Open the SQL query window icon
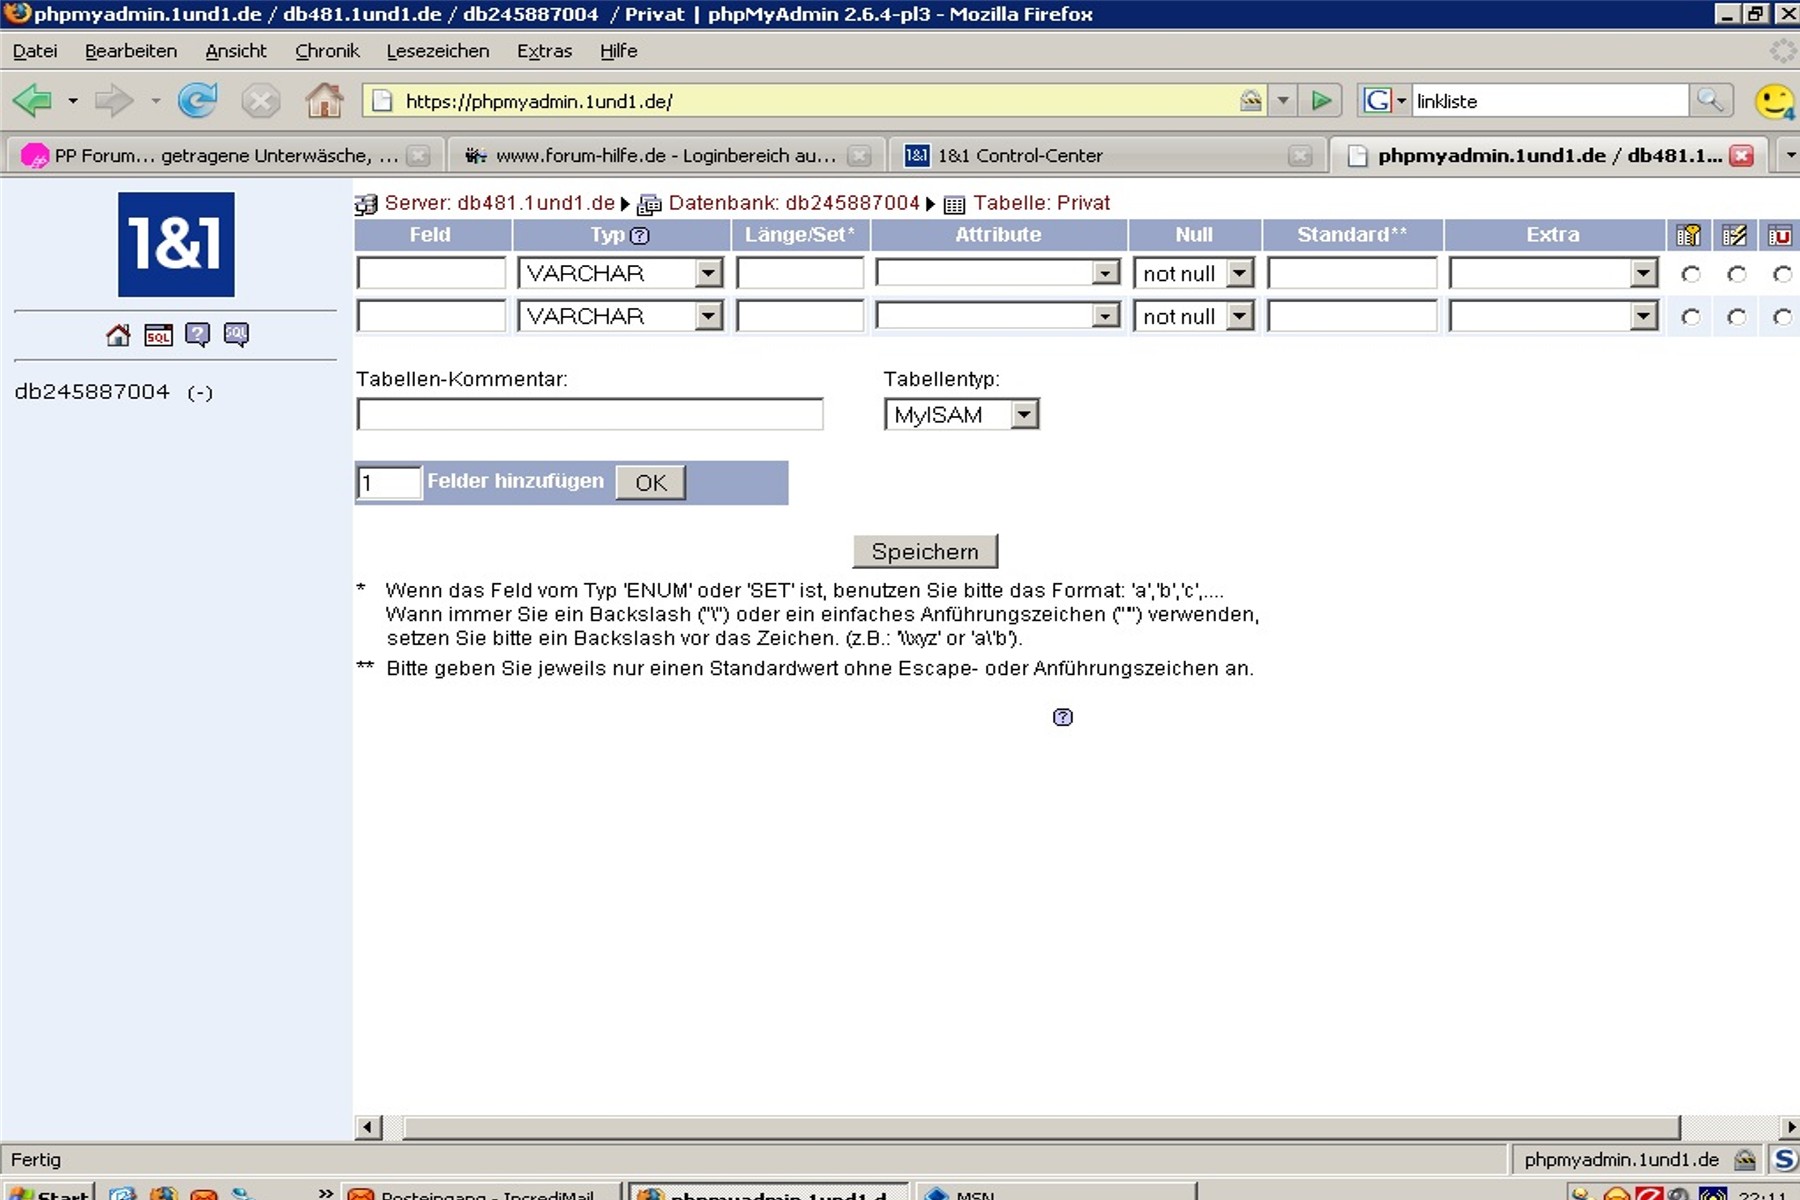Image resolution: width=1800 pixels, height=1200 pixels. (158, 335)
